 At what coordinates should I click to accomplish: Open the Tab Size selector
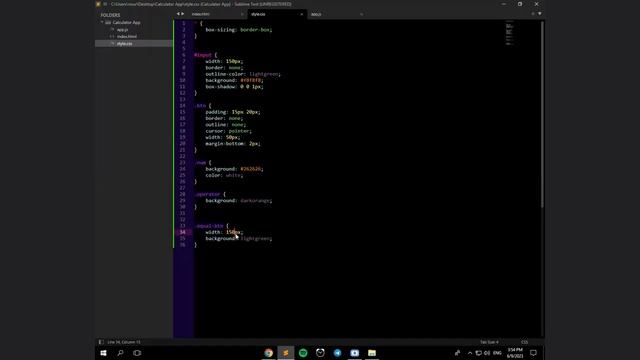(x=489, y=342)
